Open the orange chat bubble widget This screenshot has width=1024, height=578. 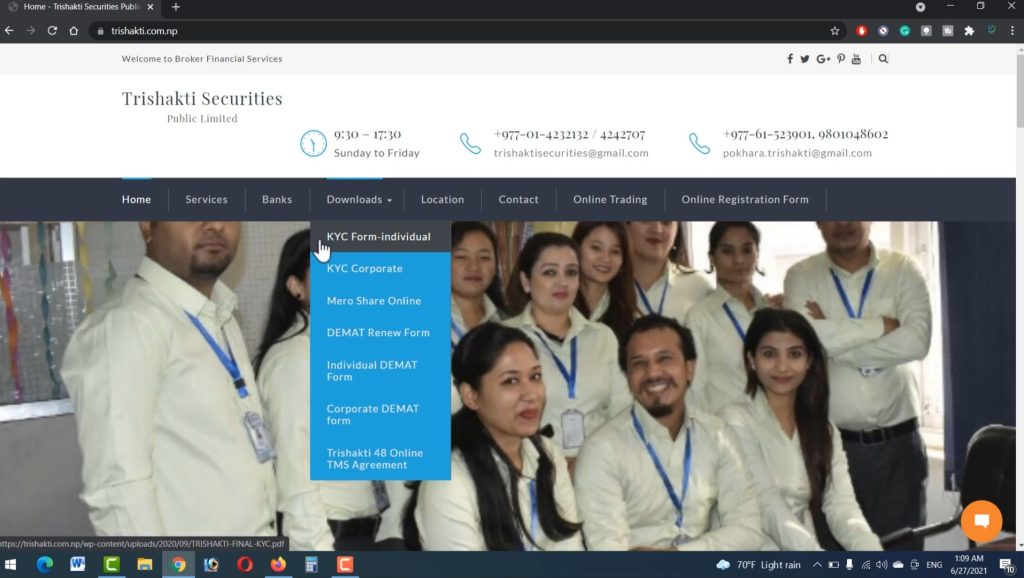[x=981, y=521]
